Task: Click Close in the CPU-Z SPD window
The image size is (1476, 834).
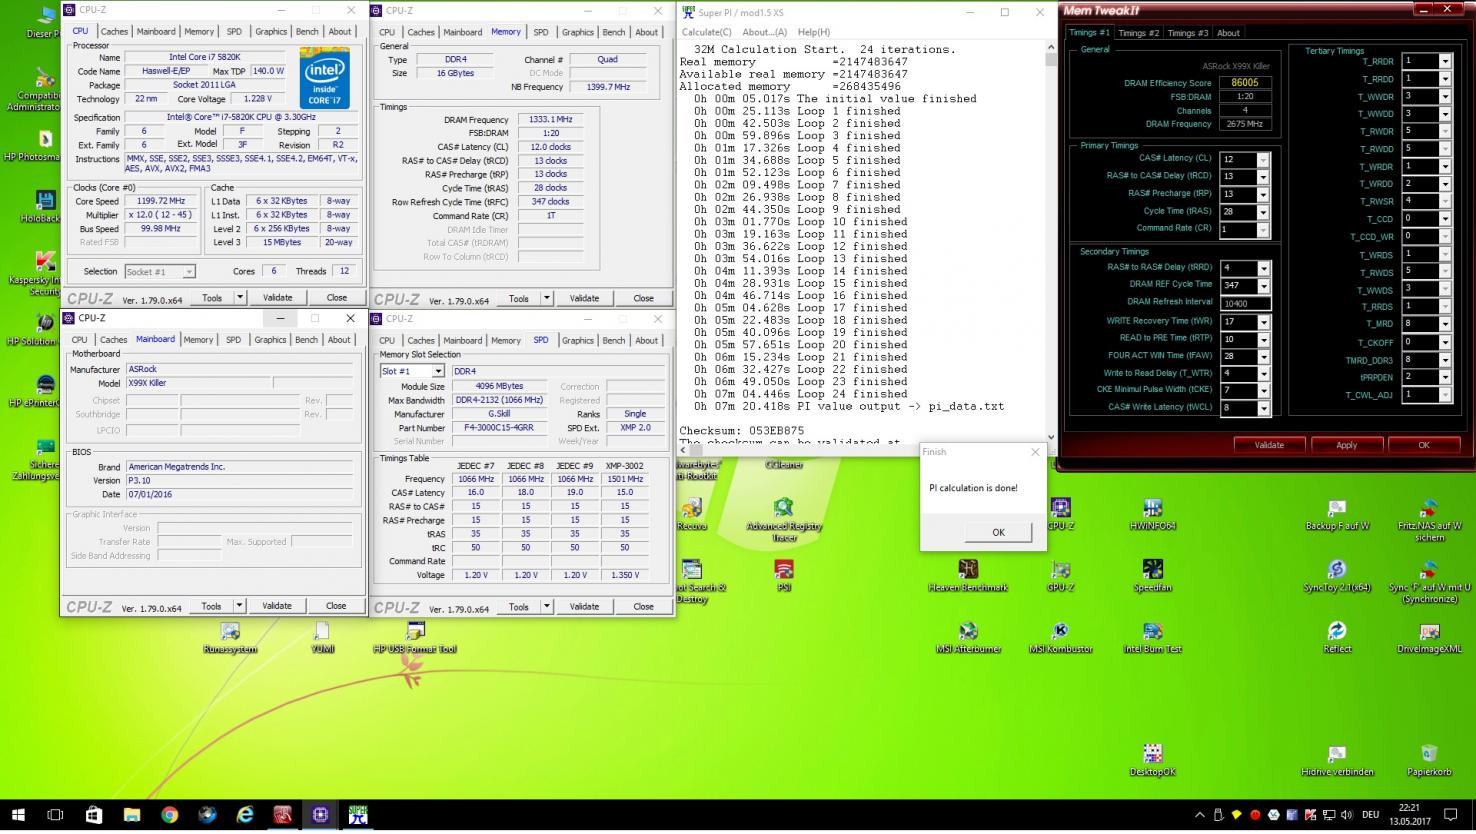Action: click(x=643, y=606)
